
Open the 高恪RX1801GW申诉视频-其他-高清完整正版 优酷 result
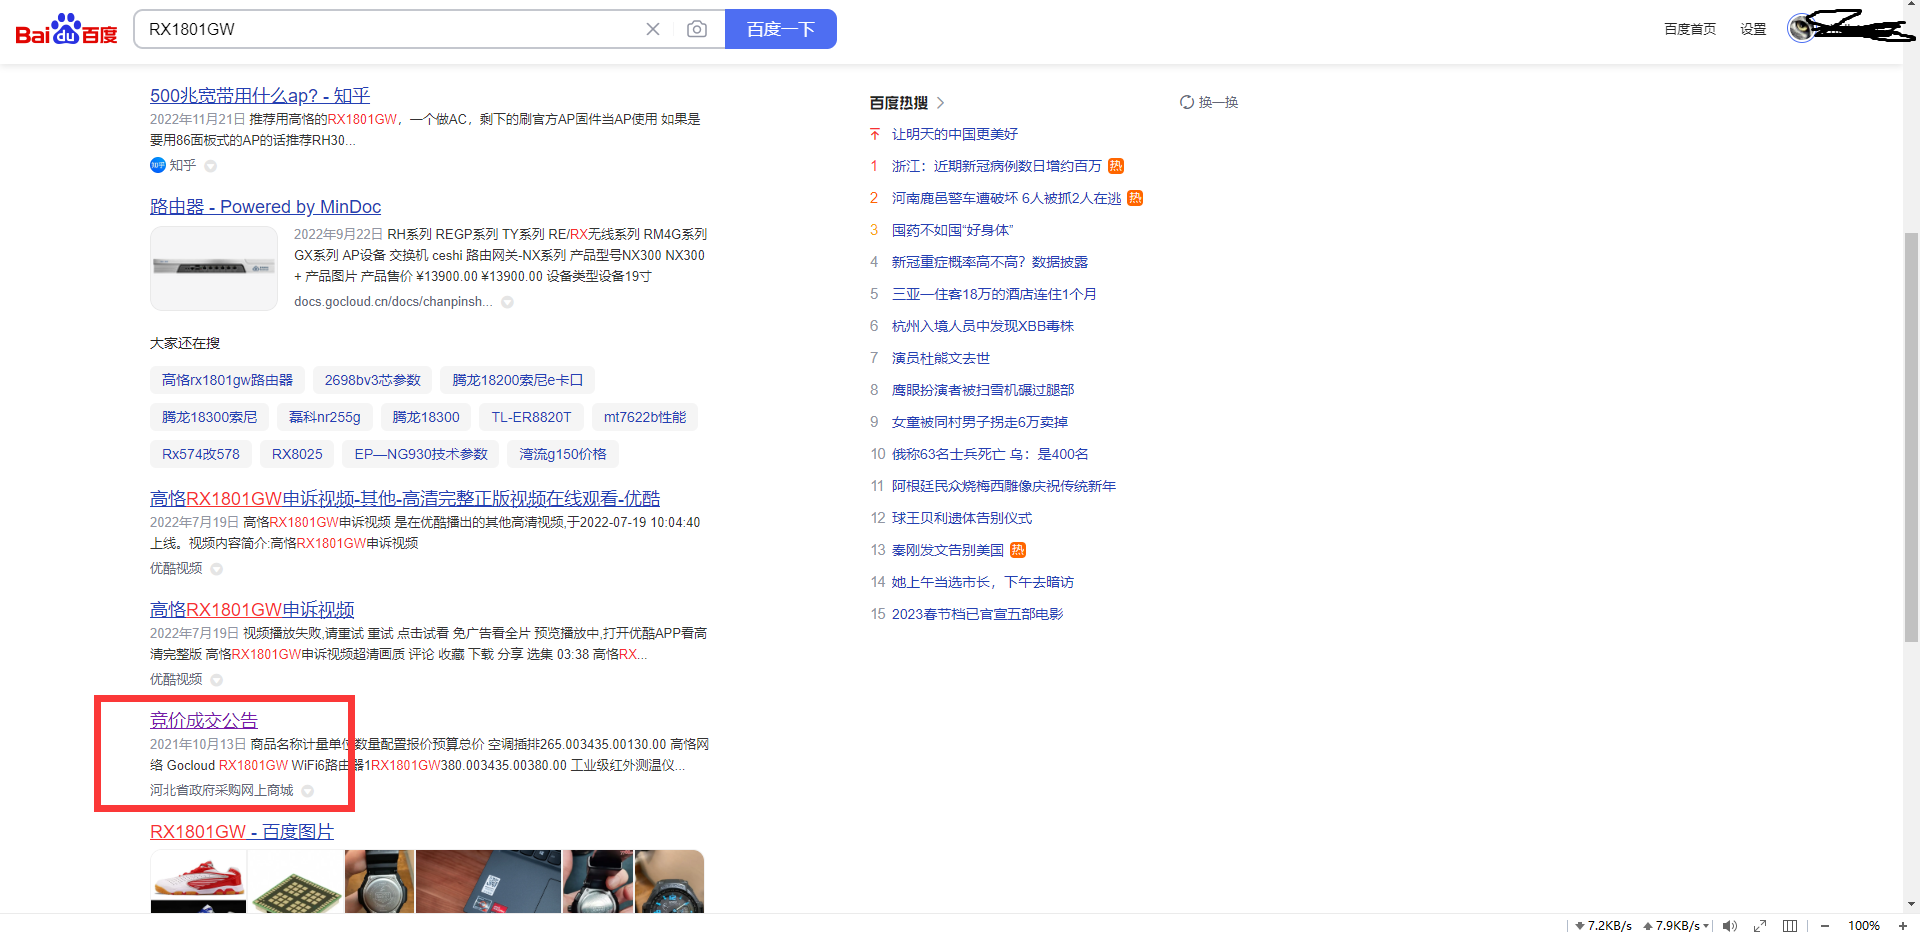[x=405, y=499]
